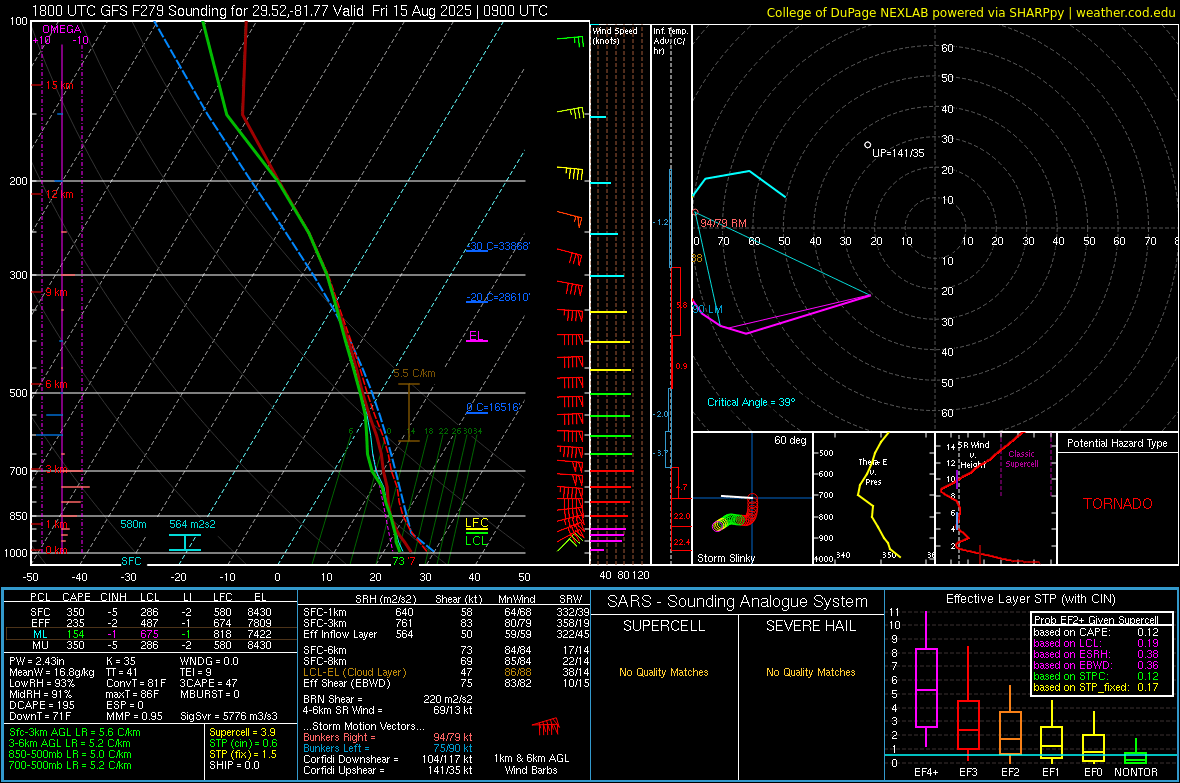Select the 'Supercell = 3.9' composite value

(242, 732)
